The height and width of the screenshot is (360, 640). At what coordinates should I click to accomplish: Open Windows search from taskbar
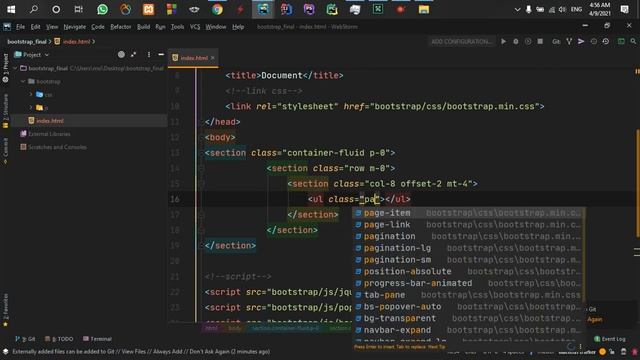click(x=33, y=9)
